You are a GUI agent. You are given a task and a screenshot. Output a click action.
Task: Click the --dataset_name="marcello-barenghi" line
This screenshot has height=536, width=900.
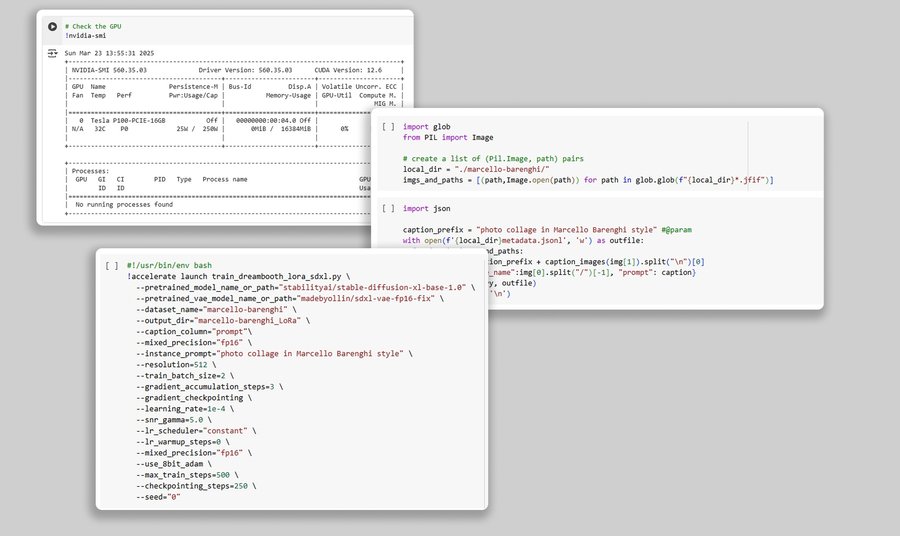tap(216, 310)
